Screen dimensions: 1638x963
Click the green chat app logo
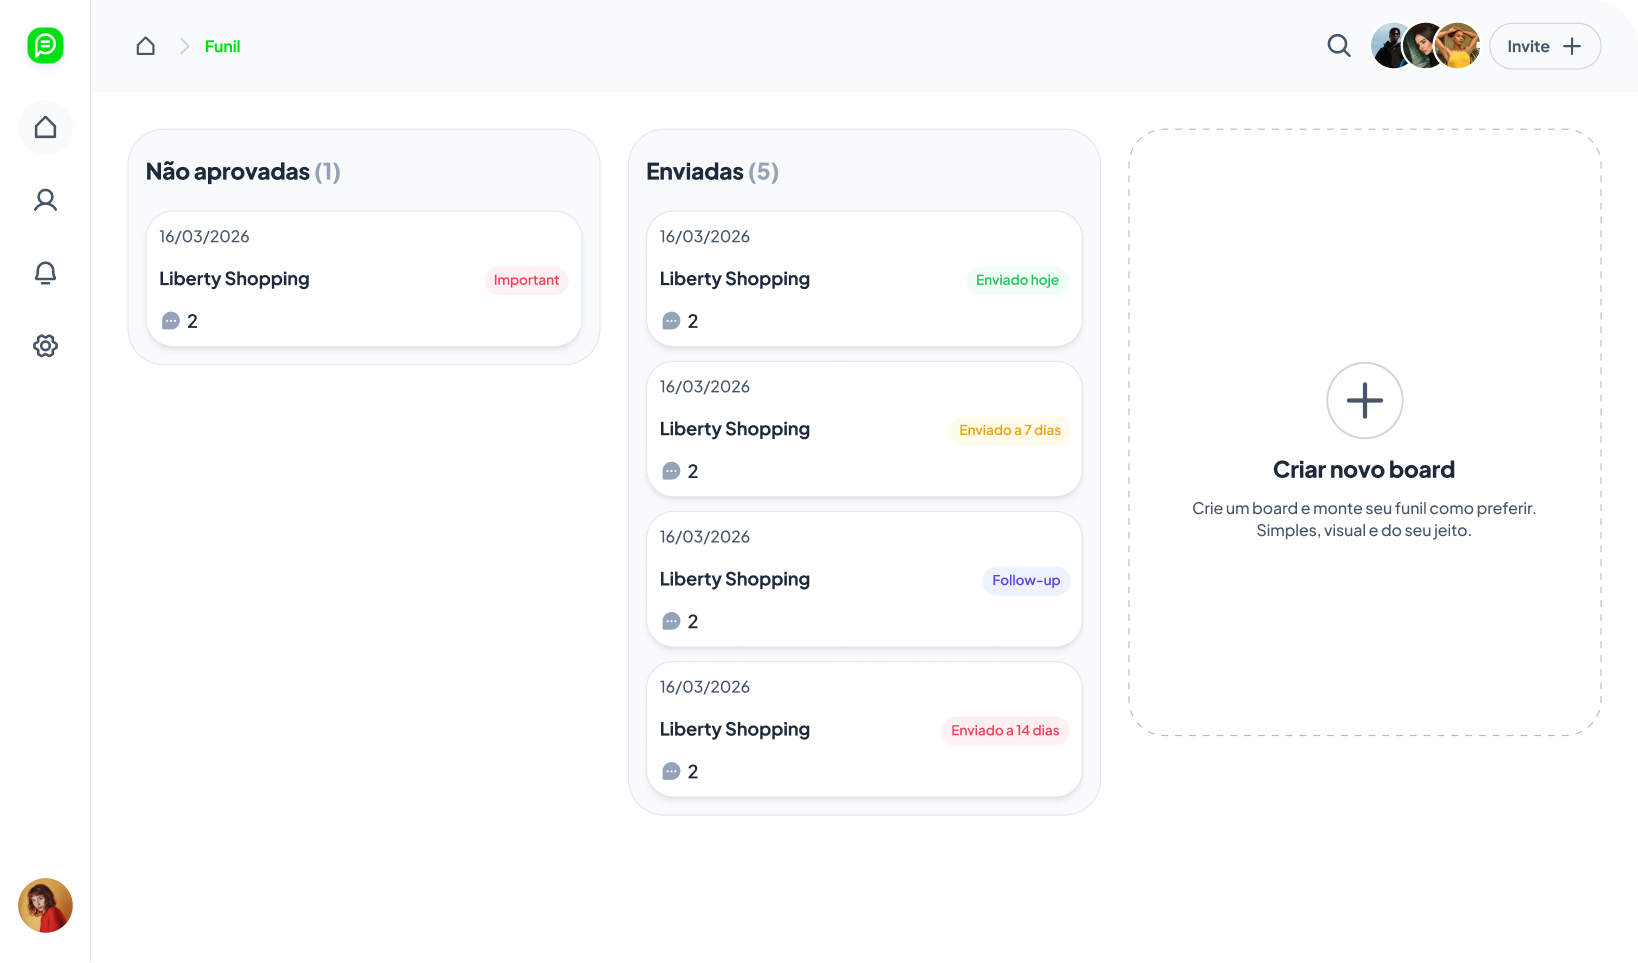click(x=45, y=46)
